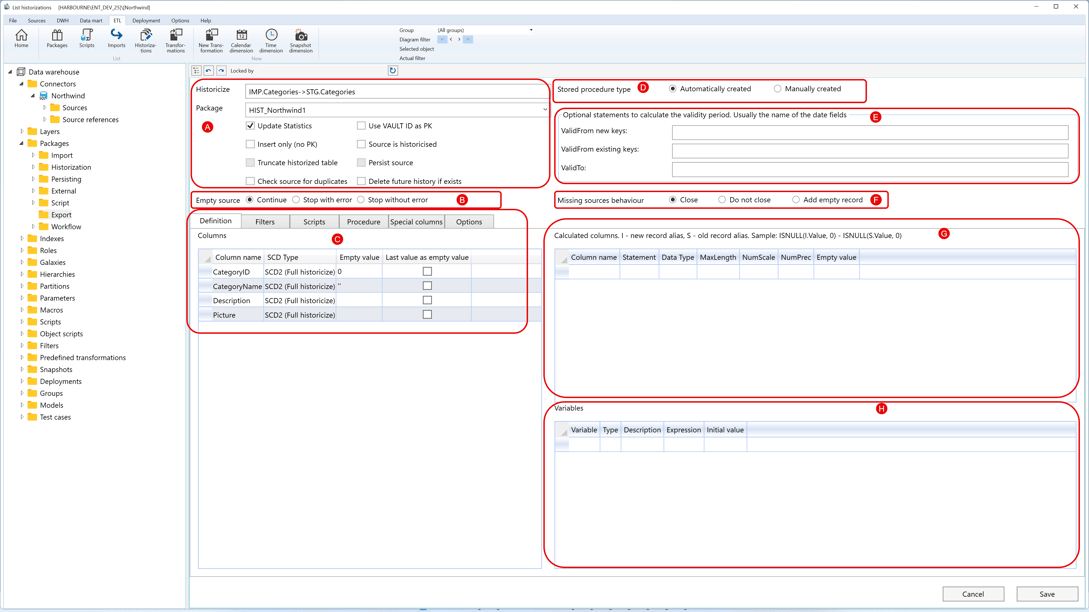Go to the previous diagram filter
Screen dimensions: 1089x612
(451, 40)
